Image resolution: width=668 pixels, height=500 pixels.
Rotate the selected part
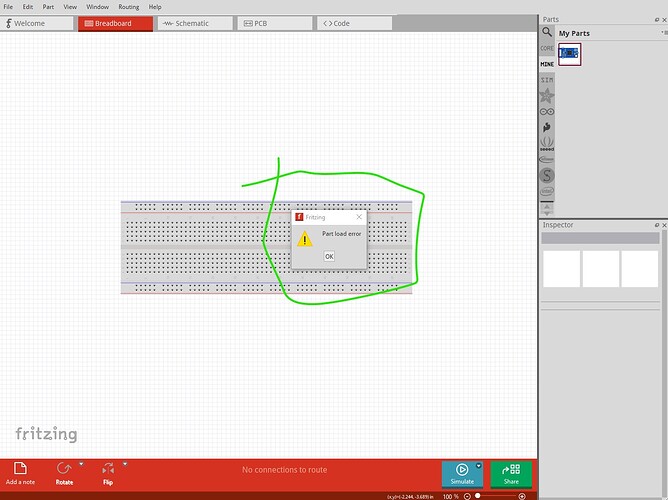pyautogui.click(x=64, y=468)
